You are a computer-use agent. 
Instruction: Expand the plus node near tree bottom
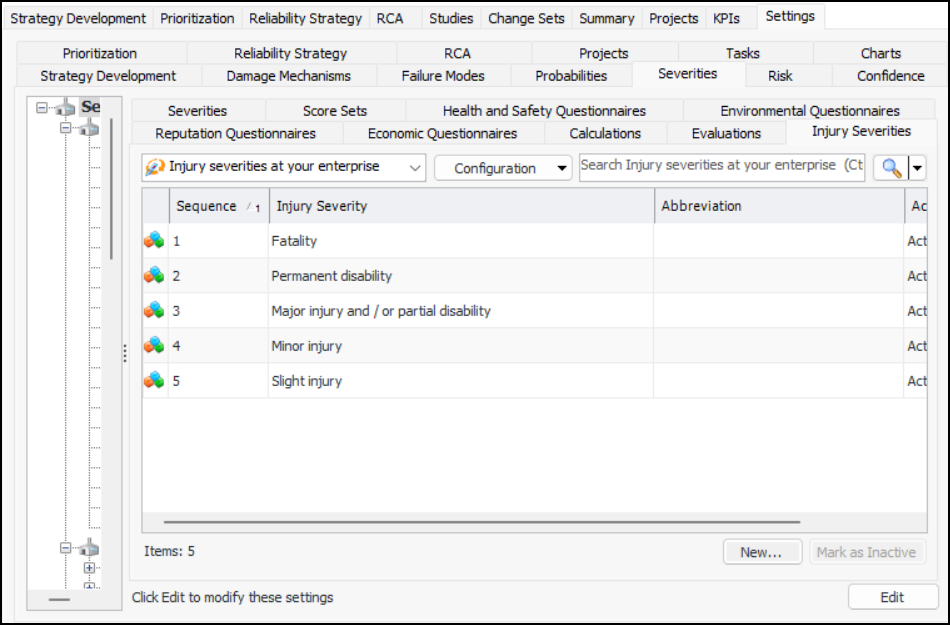pos(90,568)
